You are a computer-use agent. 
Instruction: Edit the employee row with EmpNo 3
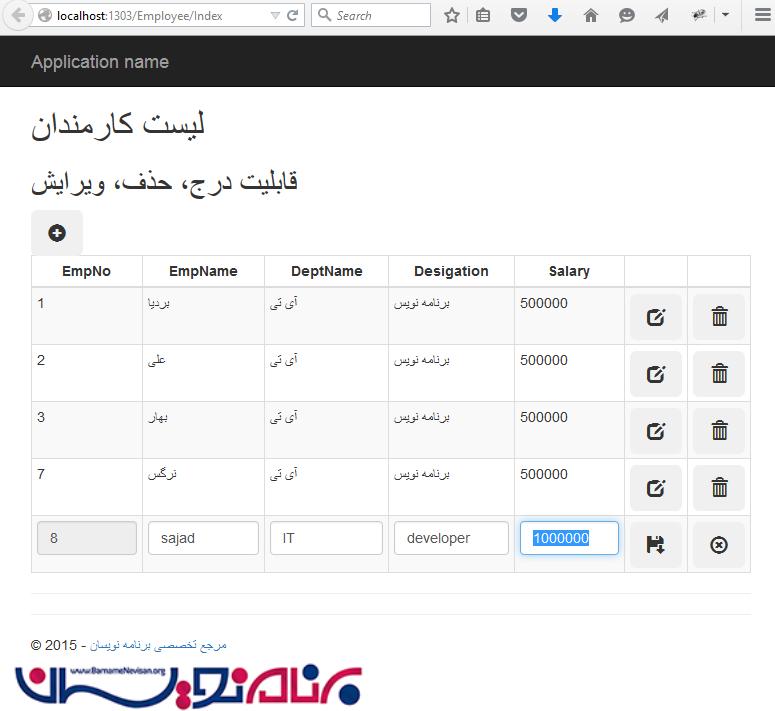[x=656, y=431]
